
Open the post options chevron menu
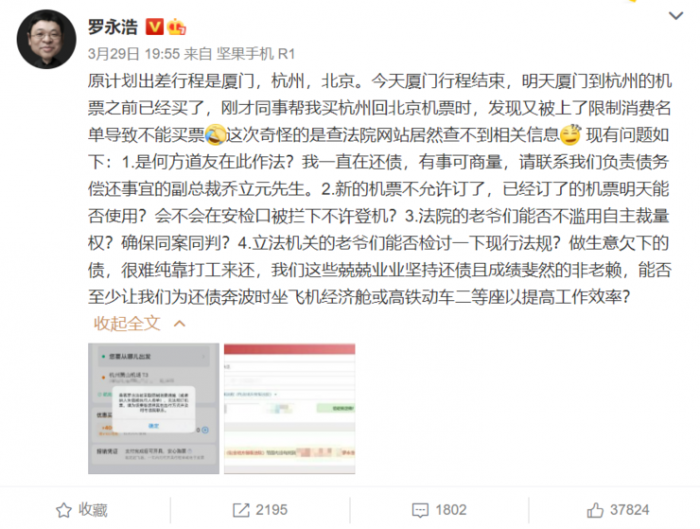click(676, 16)
